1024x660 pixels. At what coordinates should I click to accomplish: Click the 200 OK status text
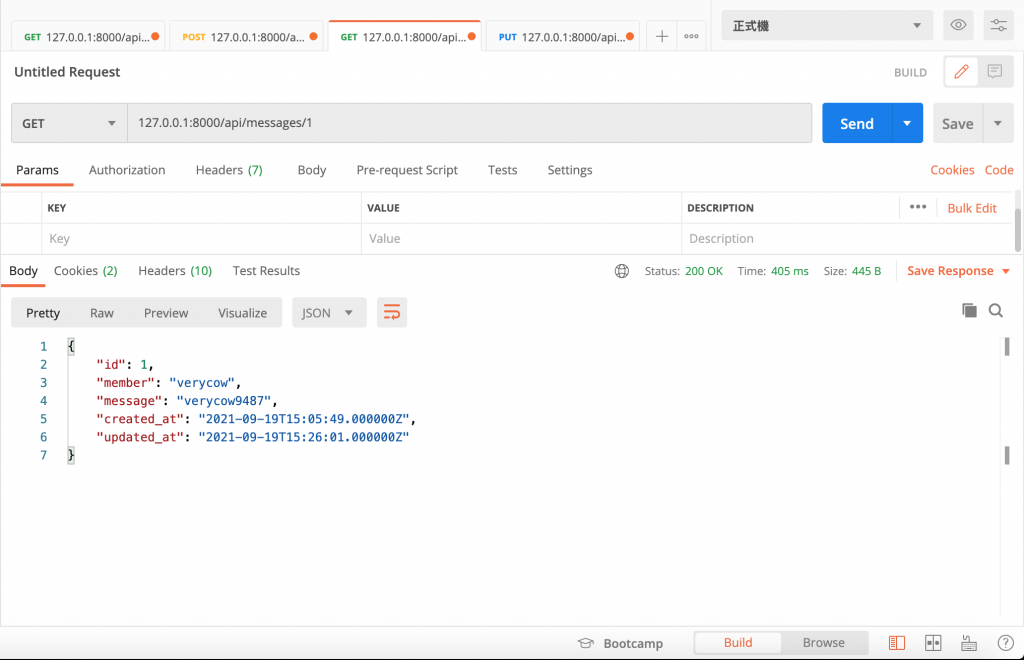click(x=704, y=271)
